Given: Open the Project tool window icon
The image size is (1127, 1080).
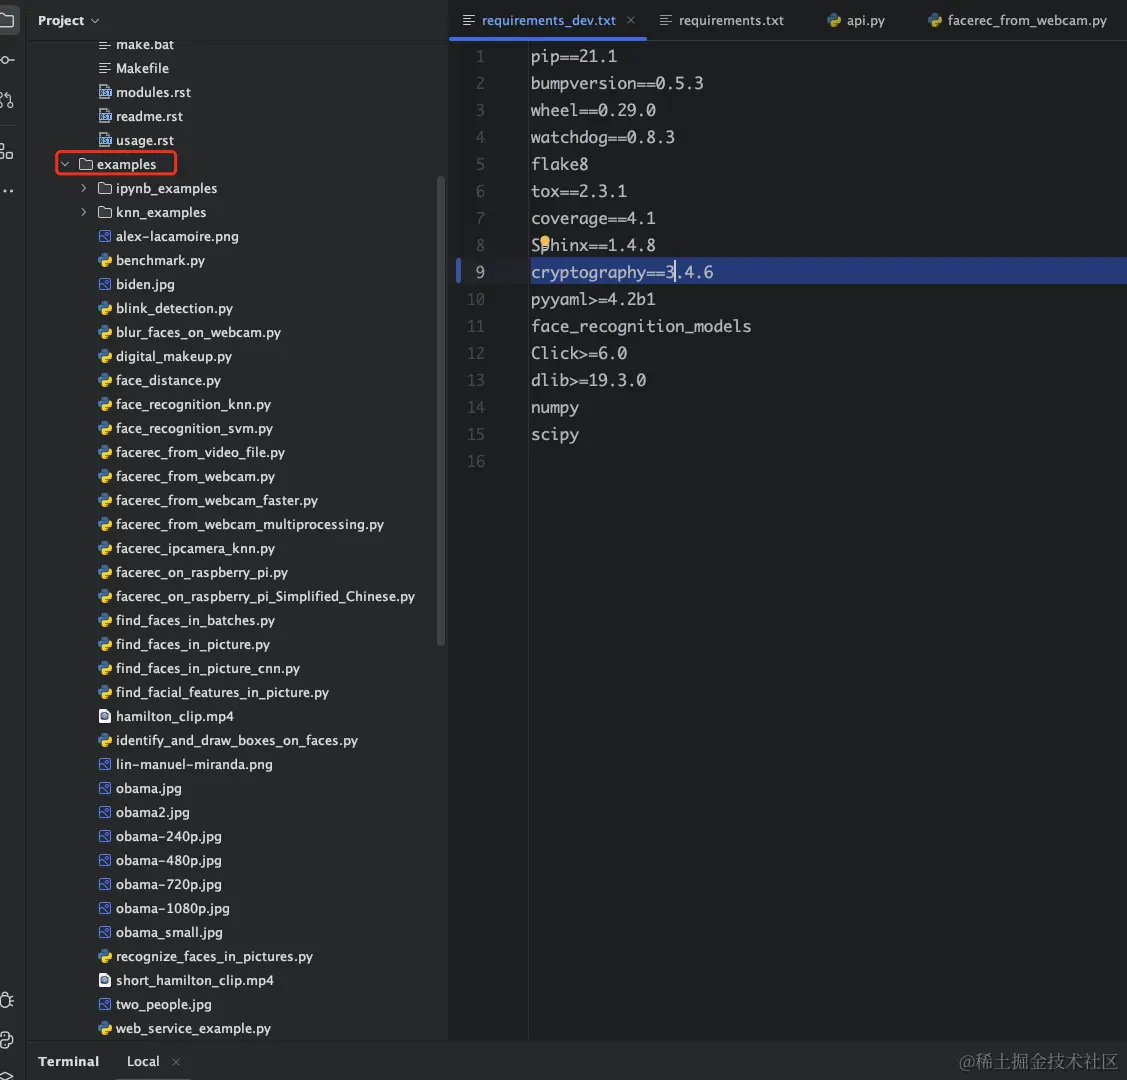Looking at the screenshot, I should point(7,19).
